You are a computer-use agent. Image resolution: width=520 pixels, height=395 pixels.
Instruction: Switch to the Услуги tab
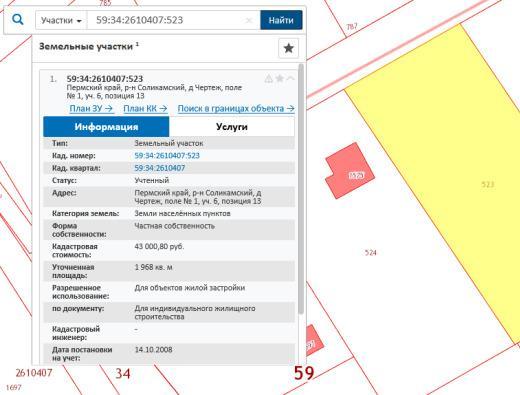coord(232,127)
